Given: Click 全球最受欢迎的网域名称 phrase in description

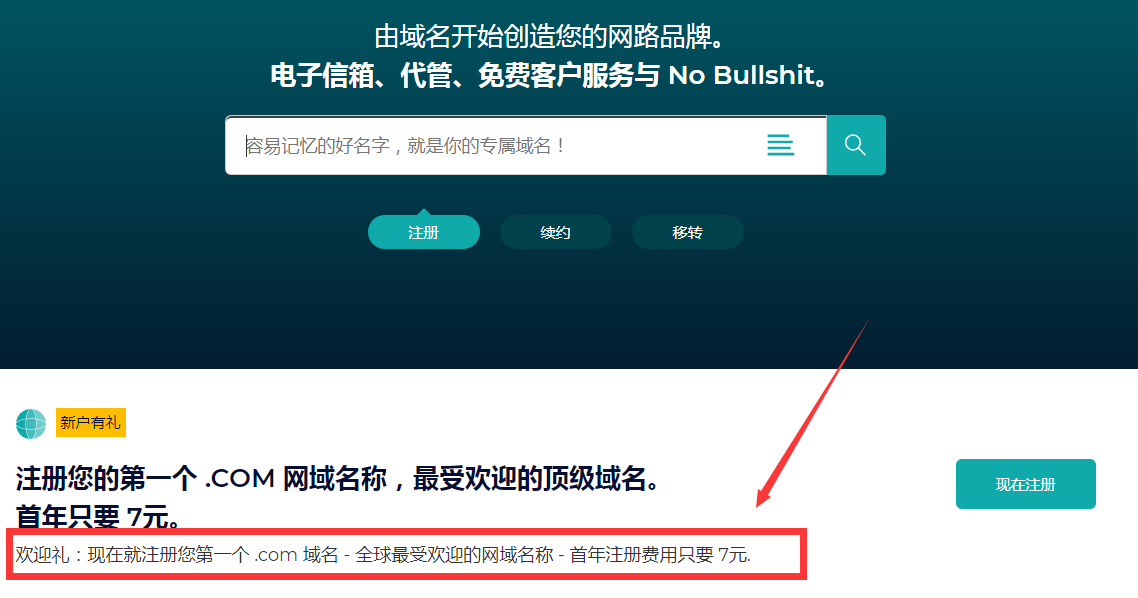Looking at the screenshot, I should [454, 555].
